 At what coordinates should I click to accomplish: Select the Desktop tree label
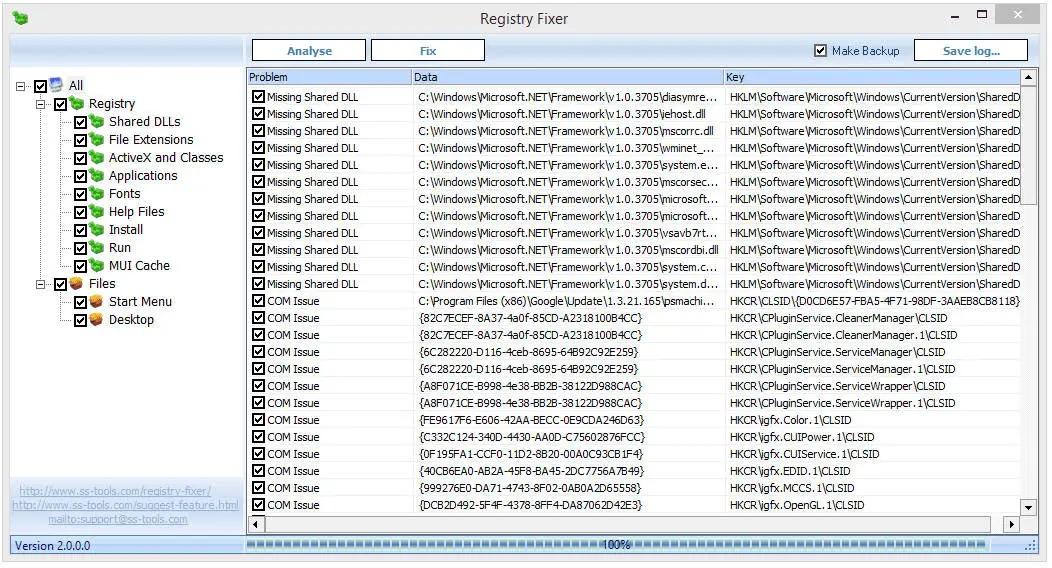tap(131, 320)
